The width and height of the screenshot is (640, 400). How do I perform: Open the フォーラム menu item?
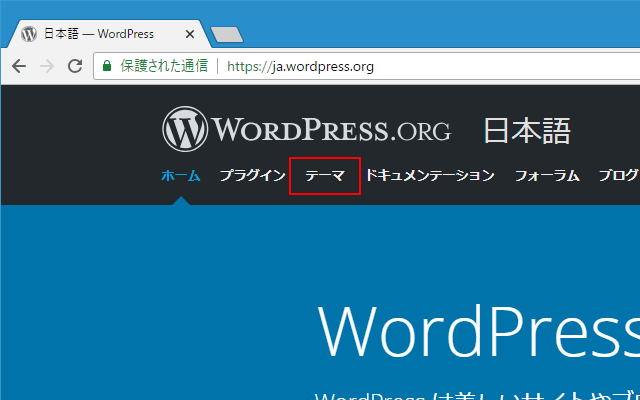pyautogui.click(x=547, y=176)
